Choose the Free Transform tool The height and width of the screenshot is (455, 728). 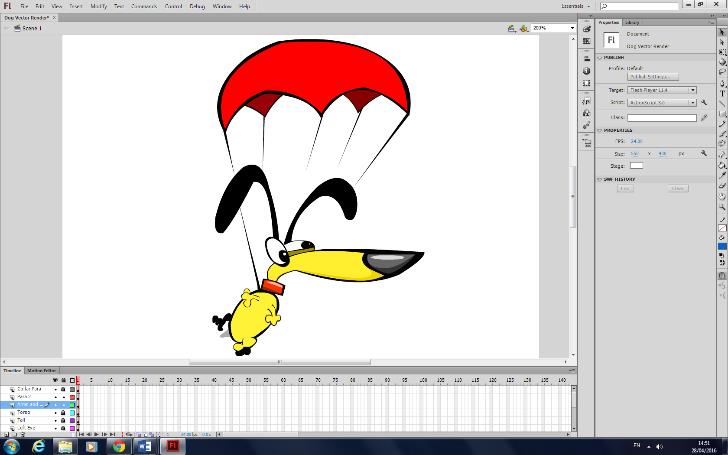point(722,52)
